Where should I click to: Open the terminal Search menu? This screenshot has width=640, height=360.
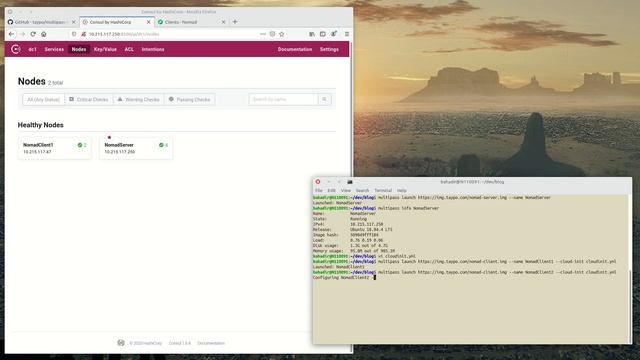click(362, 191)
